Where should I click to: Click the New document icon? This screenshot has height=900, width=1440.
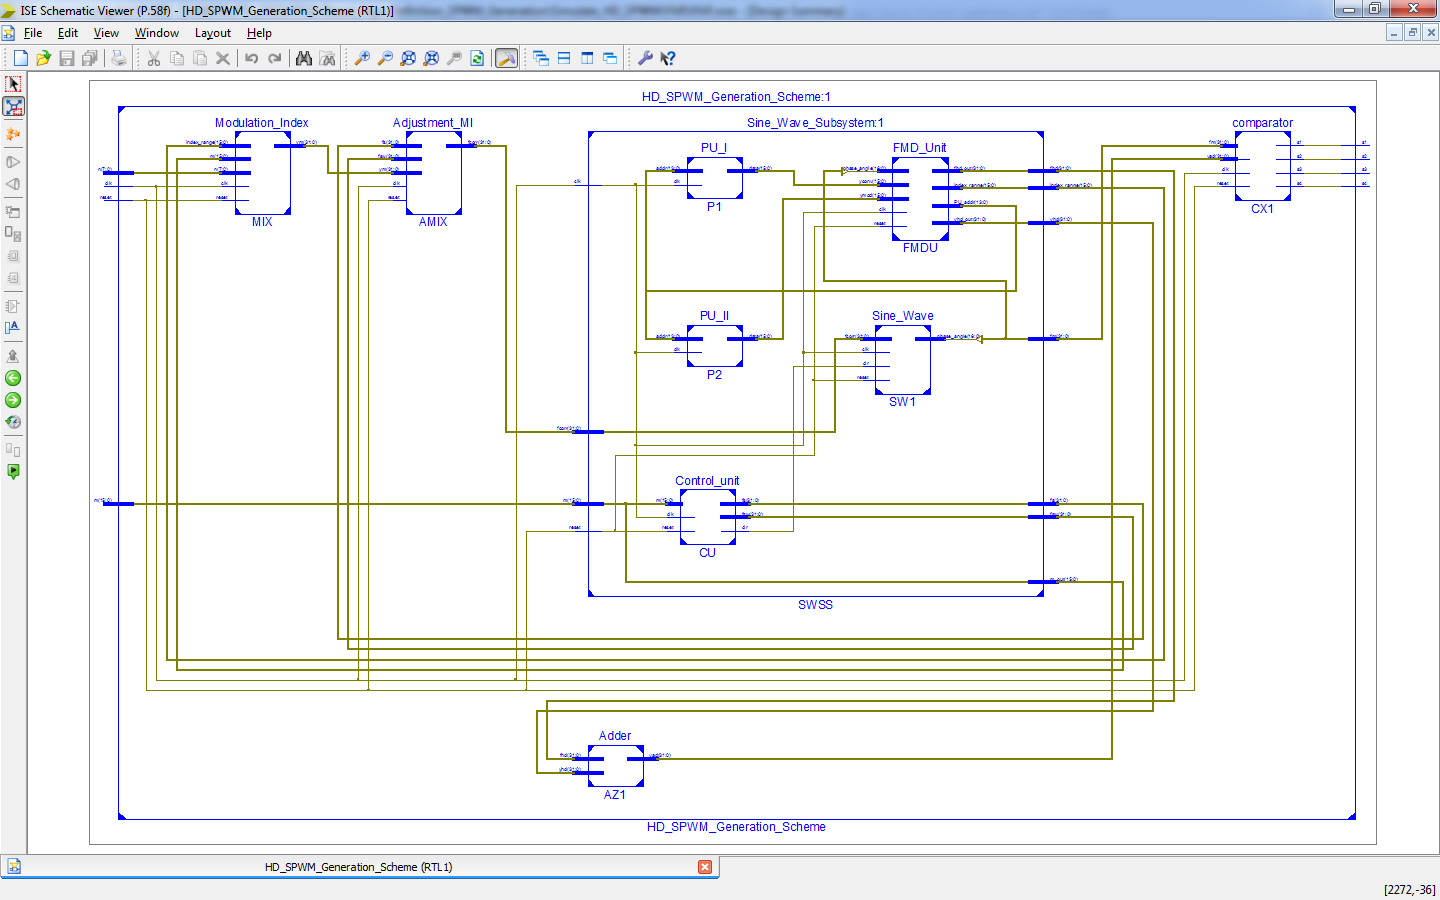[x=20, y=58]
